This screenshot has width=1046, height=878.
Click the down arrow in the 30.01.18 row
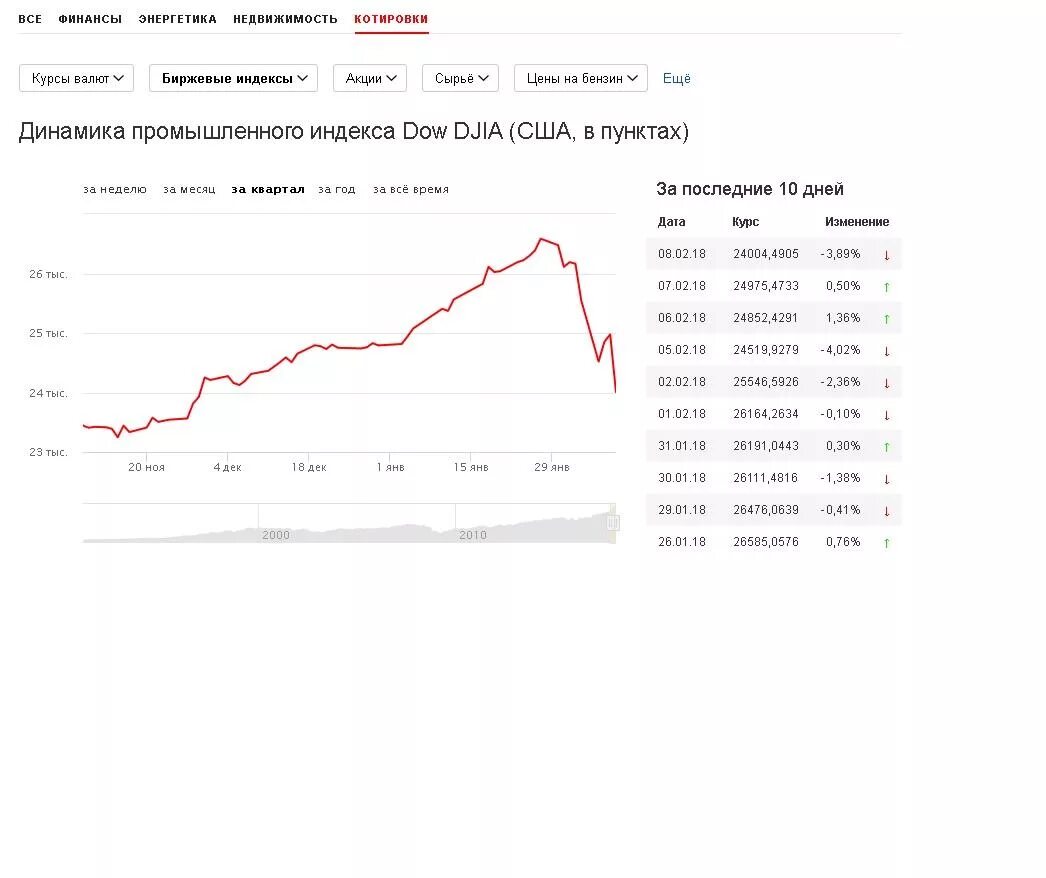tap(887, 479)
